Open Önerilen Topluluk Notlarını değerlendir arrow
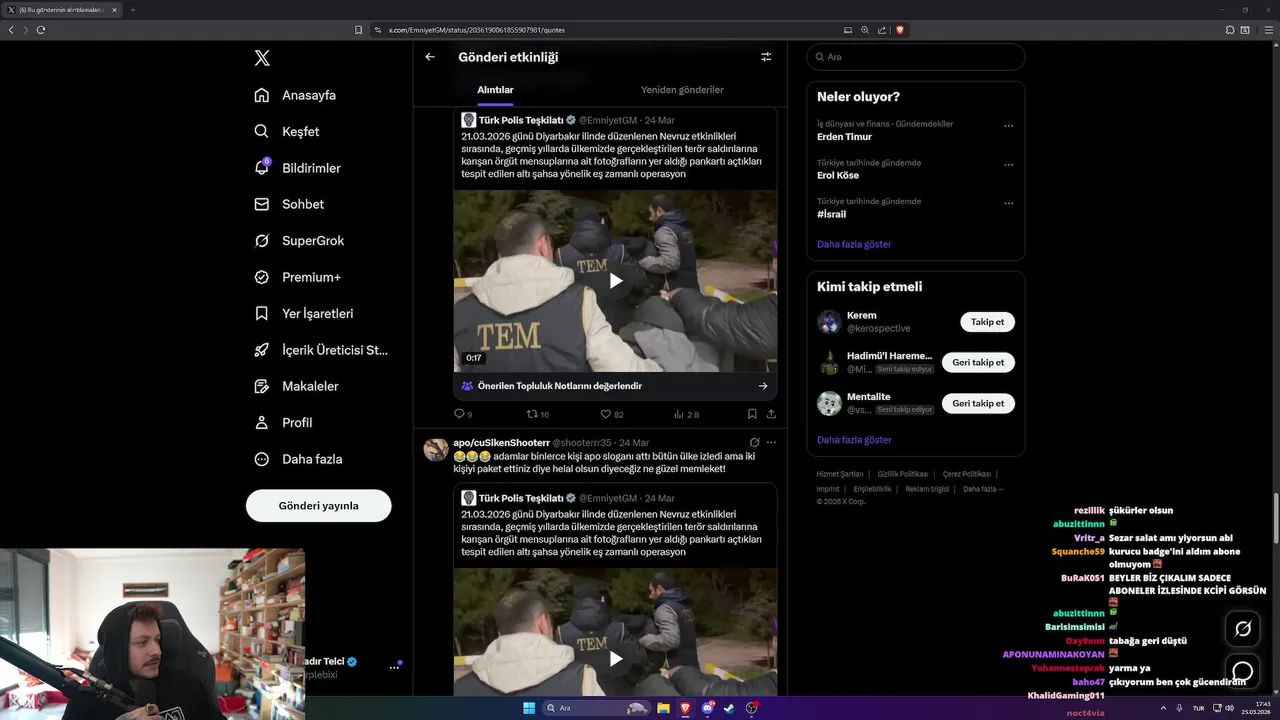Screen dimensions: 1280x720 (x=763, y=386)
